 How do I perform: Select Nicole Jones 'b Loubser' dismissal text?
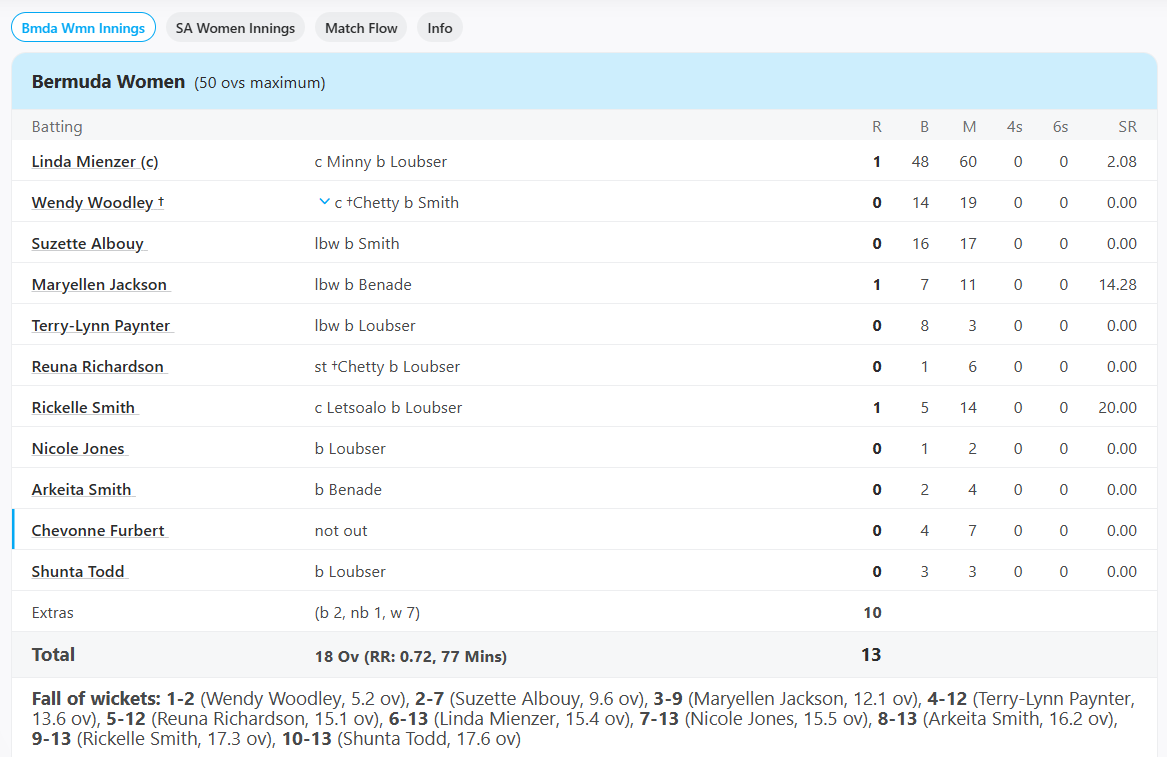tap(350, 448)
